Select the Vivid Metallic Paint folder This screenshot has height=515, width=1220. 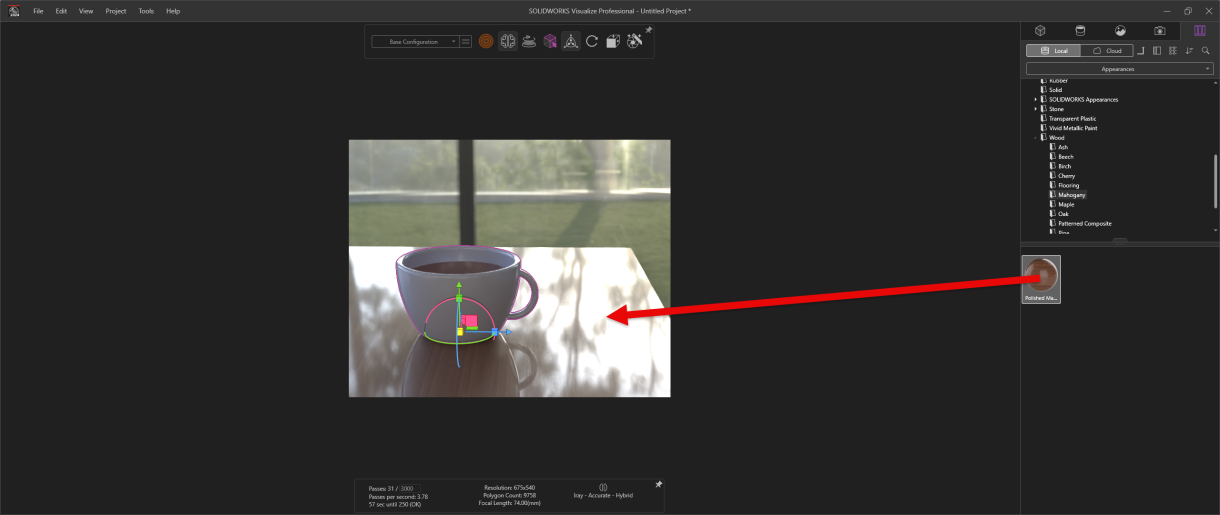coord(1075,128)
